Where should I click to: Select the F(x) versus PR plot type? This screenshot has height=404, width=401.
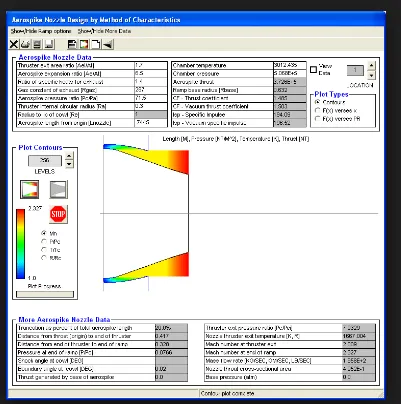coord(317,119)
